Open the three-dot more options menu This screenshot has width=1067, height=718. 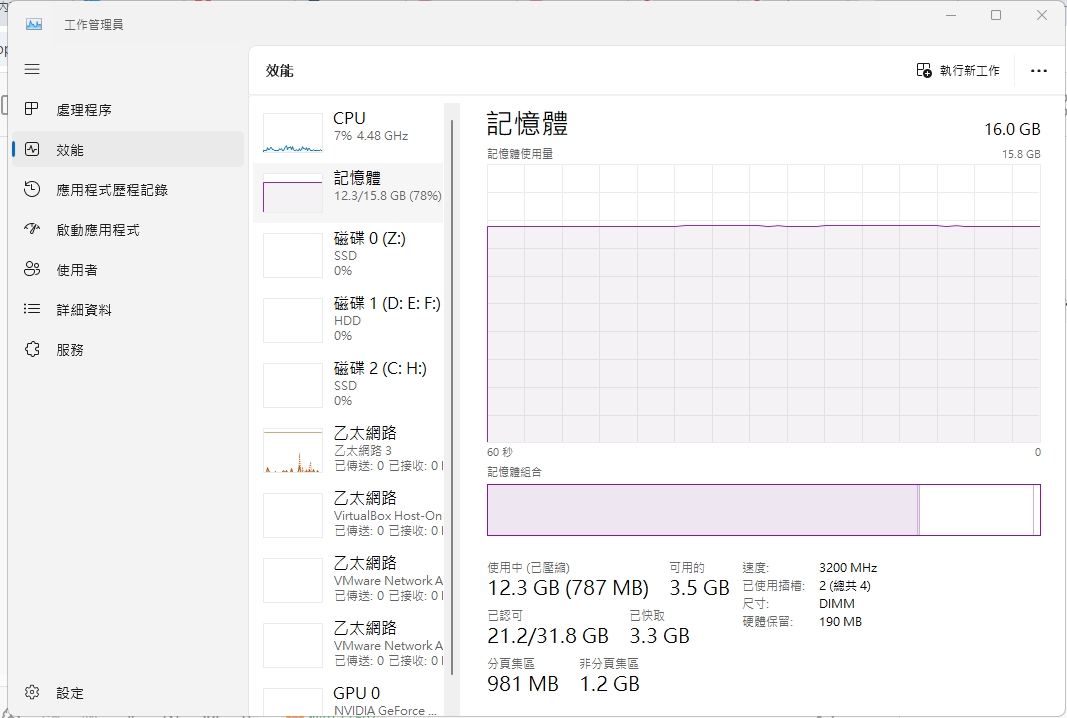(1038, 71)
